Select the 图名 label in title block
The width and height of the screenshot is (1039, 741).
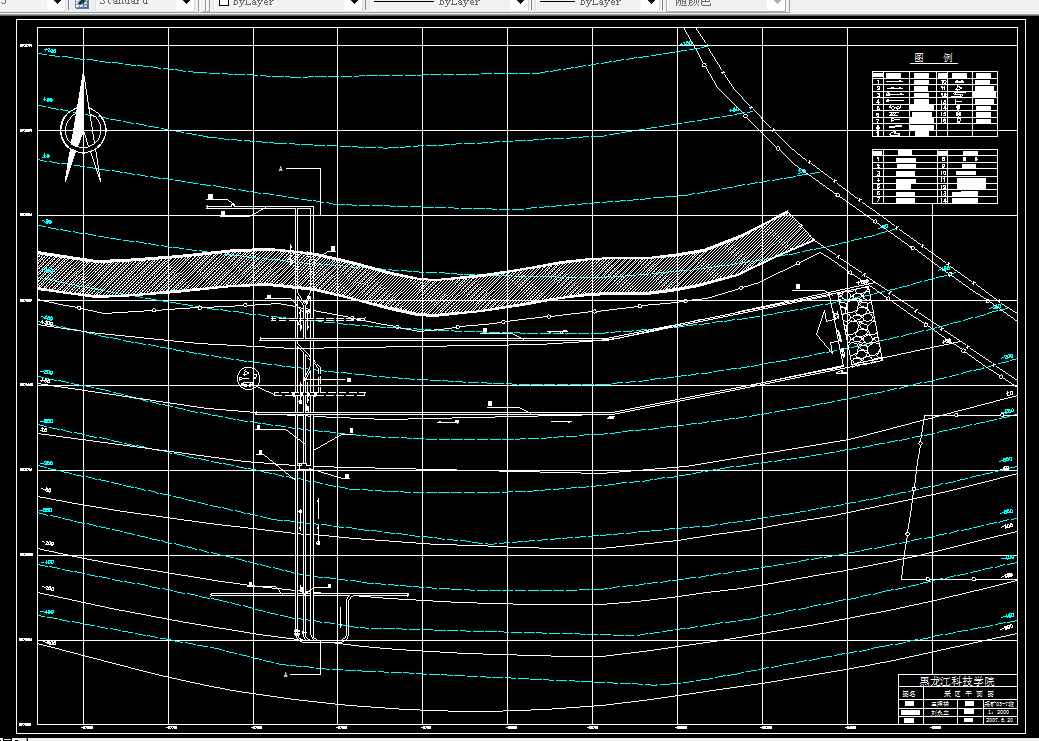pyautogui.click(x=909, y=693)
